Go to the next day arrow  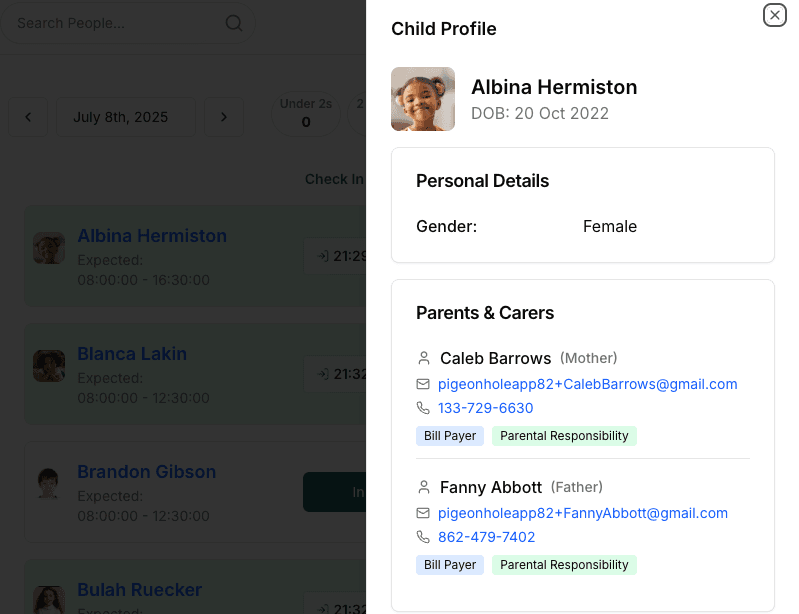coord(224,117)
